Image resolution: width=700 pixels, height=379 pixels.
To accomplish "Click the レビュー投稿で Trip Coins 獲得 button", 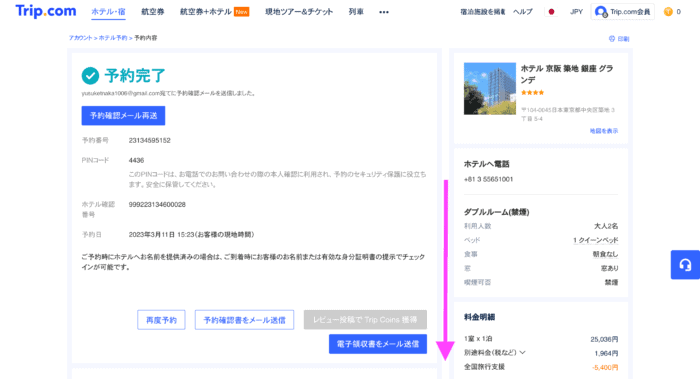I will click(365, 320).
